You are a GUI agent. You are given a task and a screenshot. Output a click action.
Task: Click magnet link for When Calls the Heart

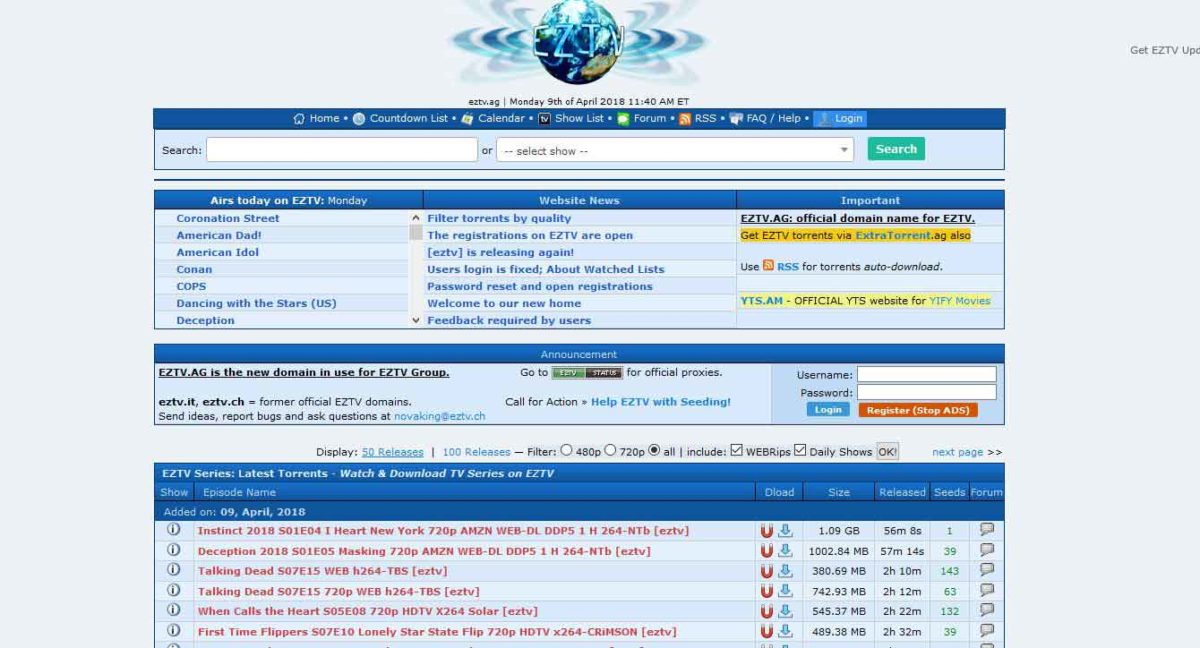coord(767,611)
